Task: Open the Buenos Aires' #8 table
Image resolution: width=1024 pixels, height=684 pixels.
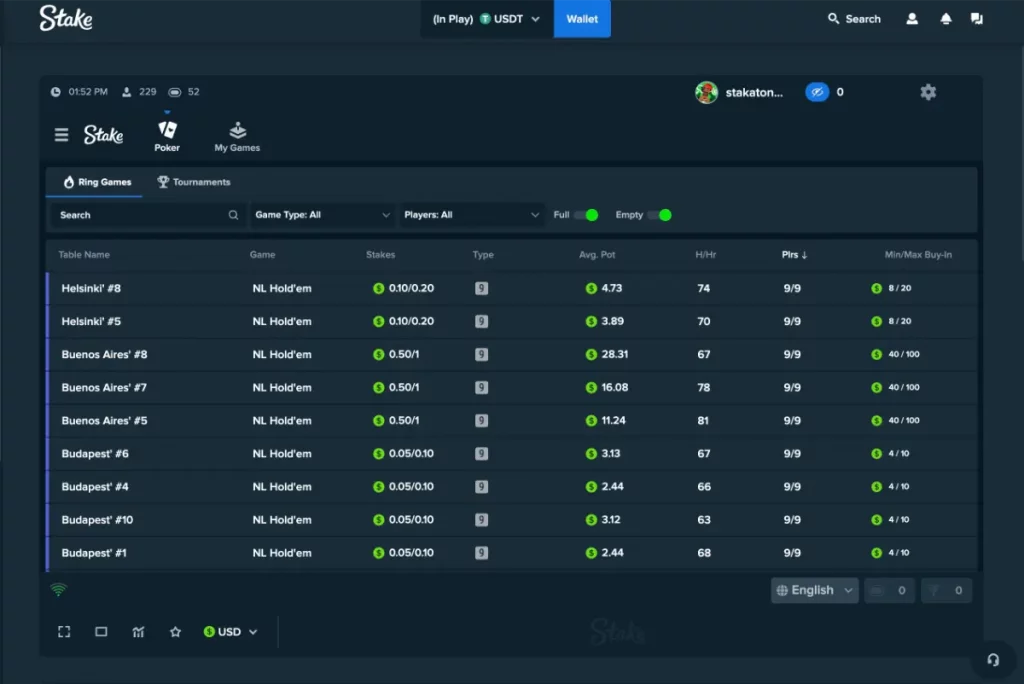Action: (512, 354)
